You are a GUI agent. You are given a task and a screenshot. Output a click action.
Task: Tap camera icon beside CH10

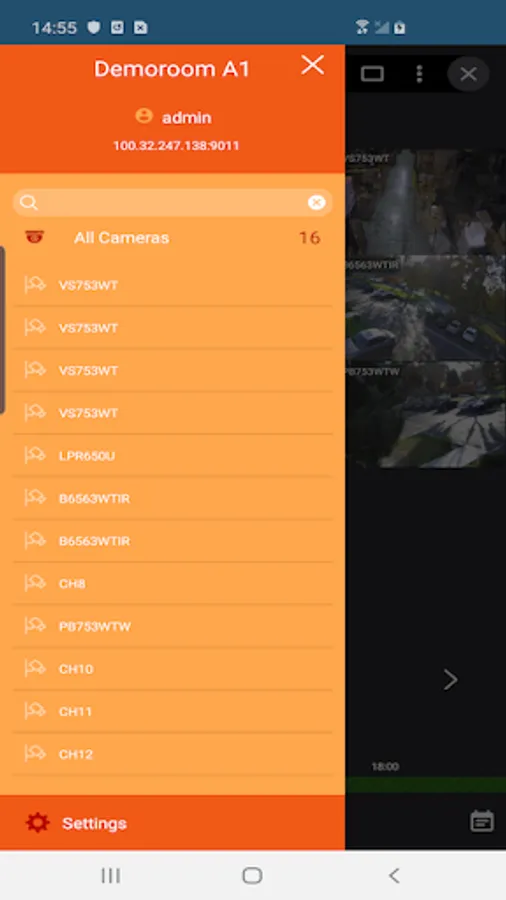(x=34, y=668)
